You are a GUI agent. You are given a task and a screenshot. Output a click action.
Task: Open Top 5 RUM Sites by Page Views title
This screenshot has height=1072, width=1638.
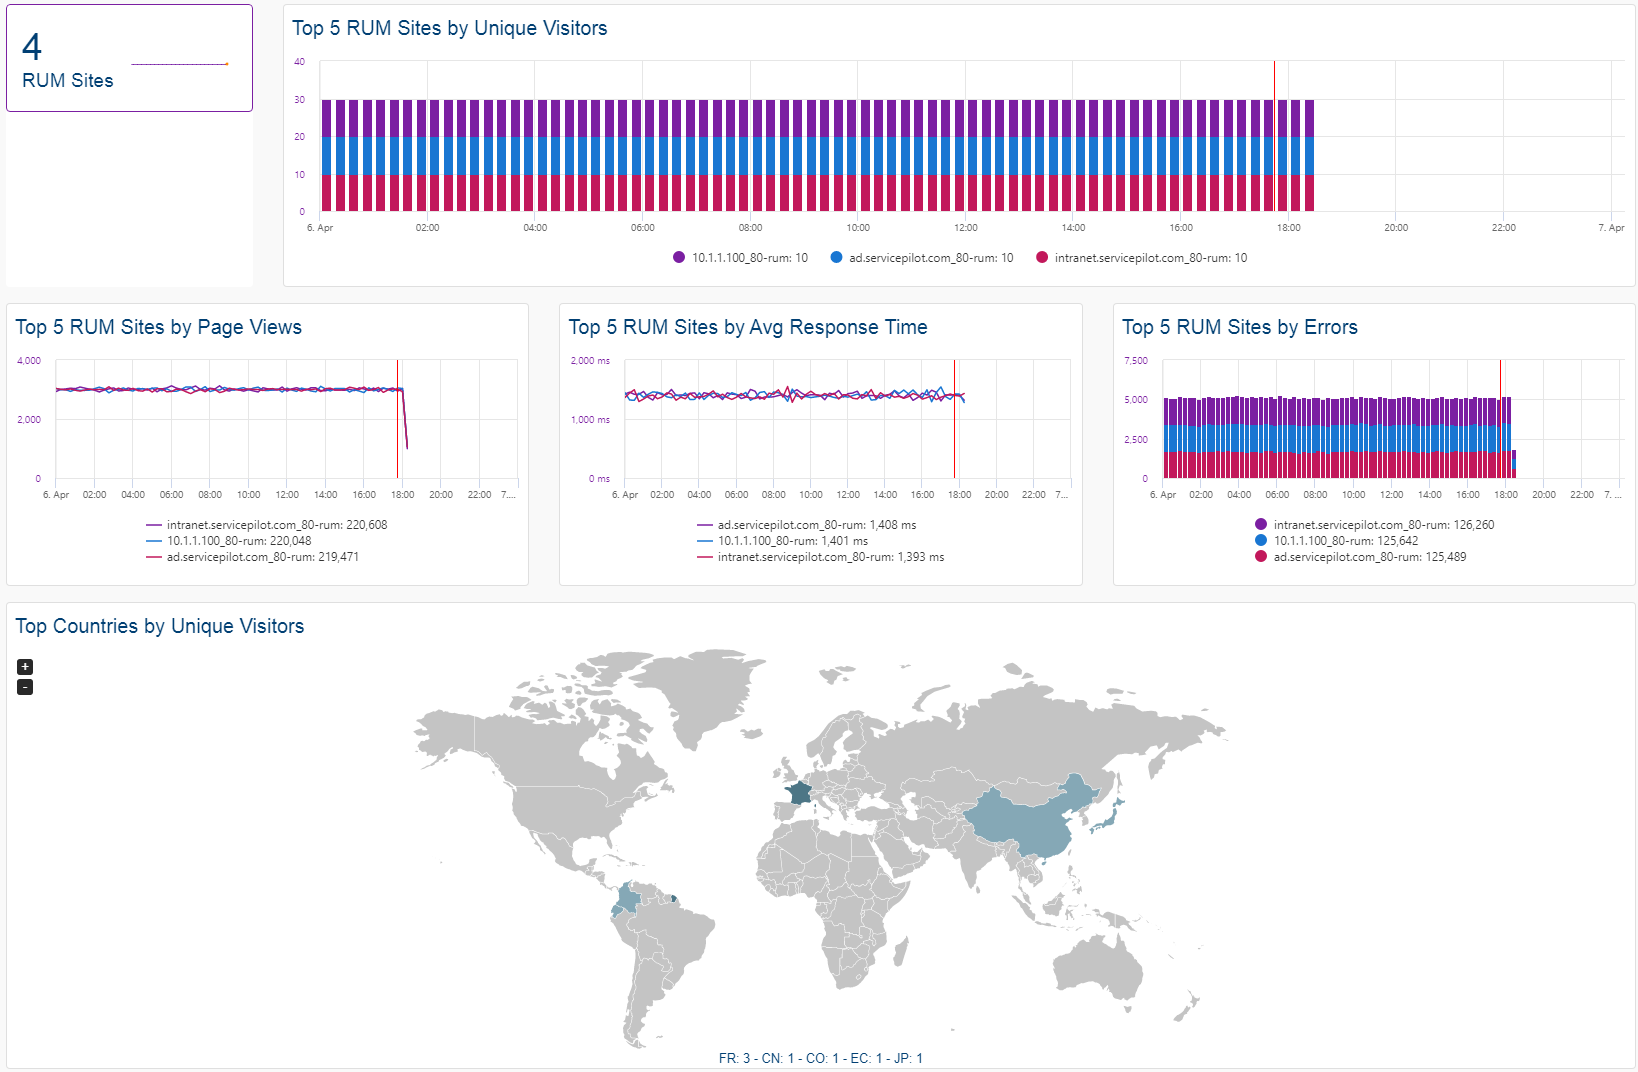[x=158, y=327]
